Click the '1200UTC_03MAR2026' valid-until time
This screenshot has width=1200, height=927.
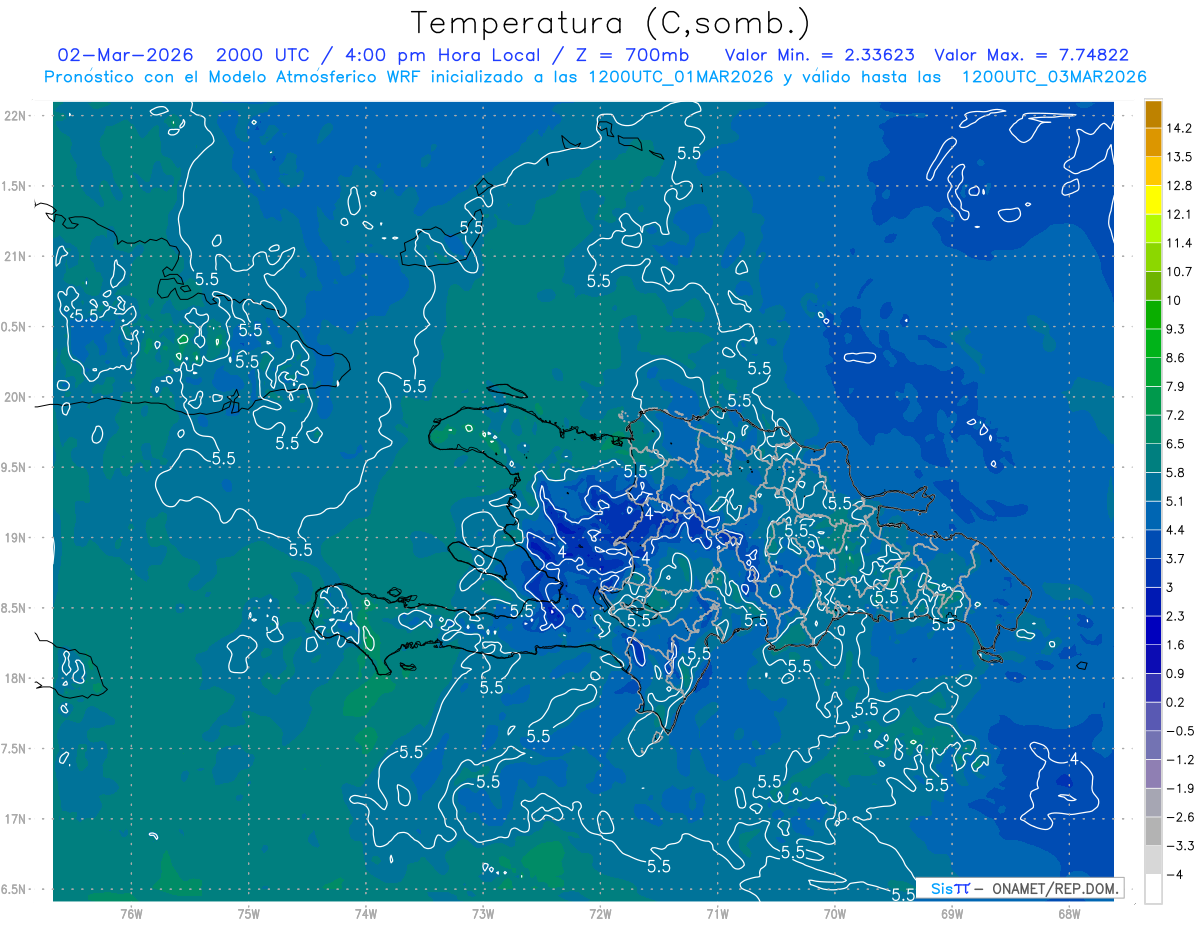(1054, 77)
